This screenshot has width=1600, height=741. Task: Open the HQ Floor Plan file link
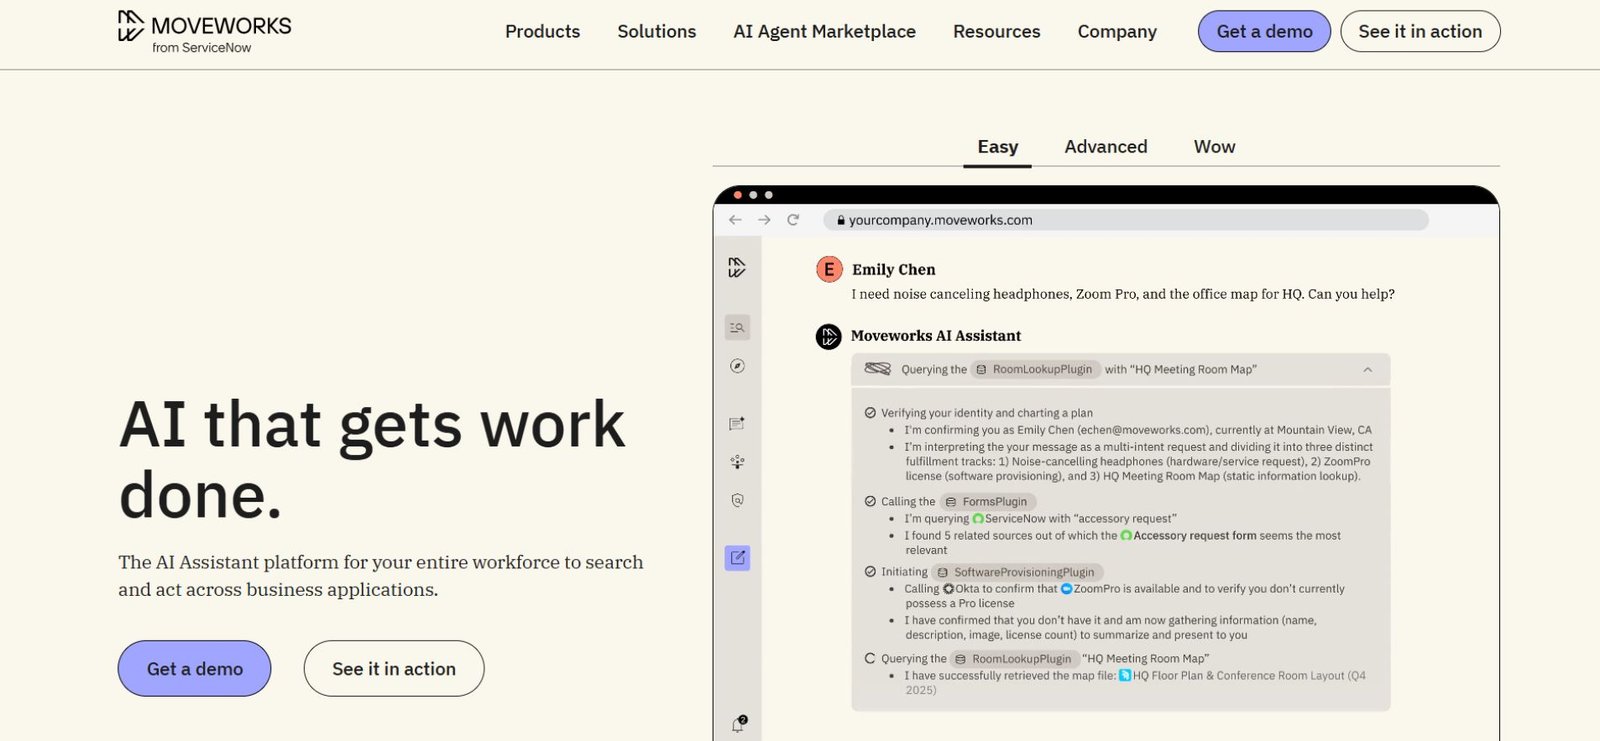[x=1242, y=676]
